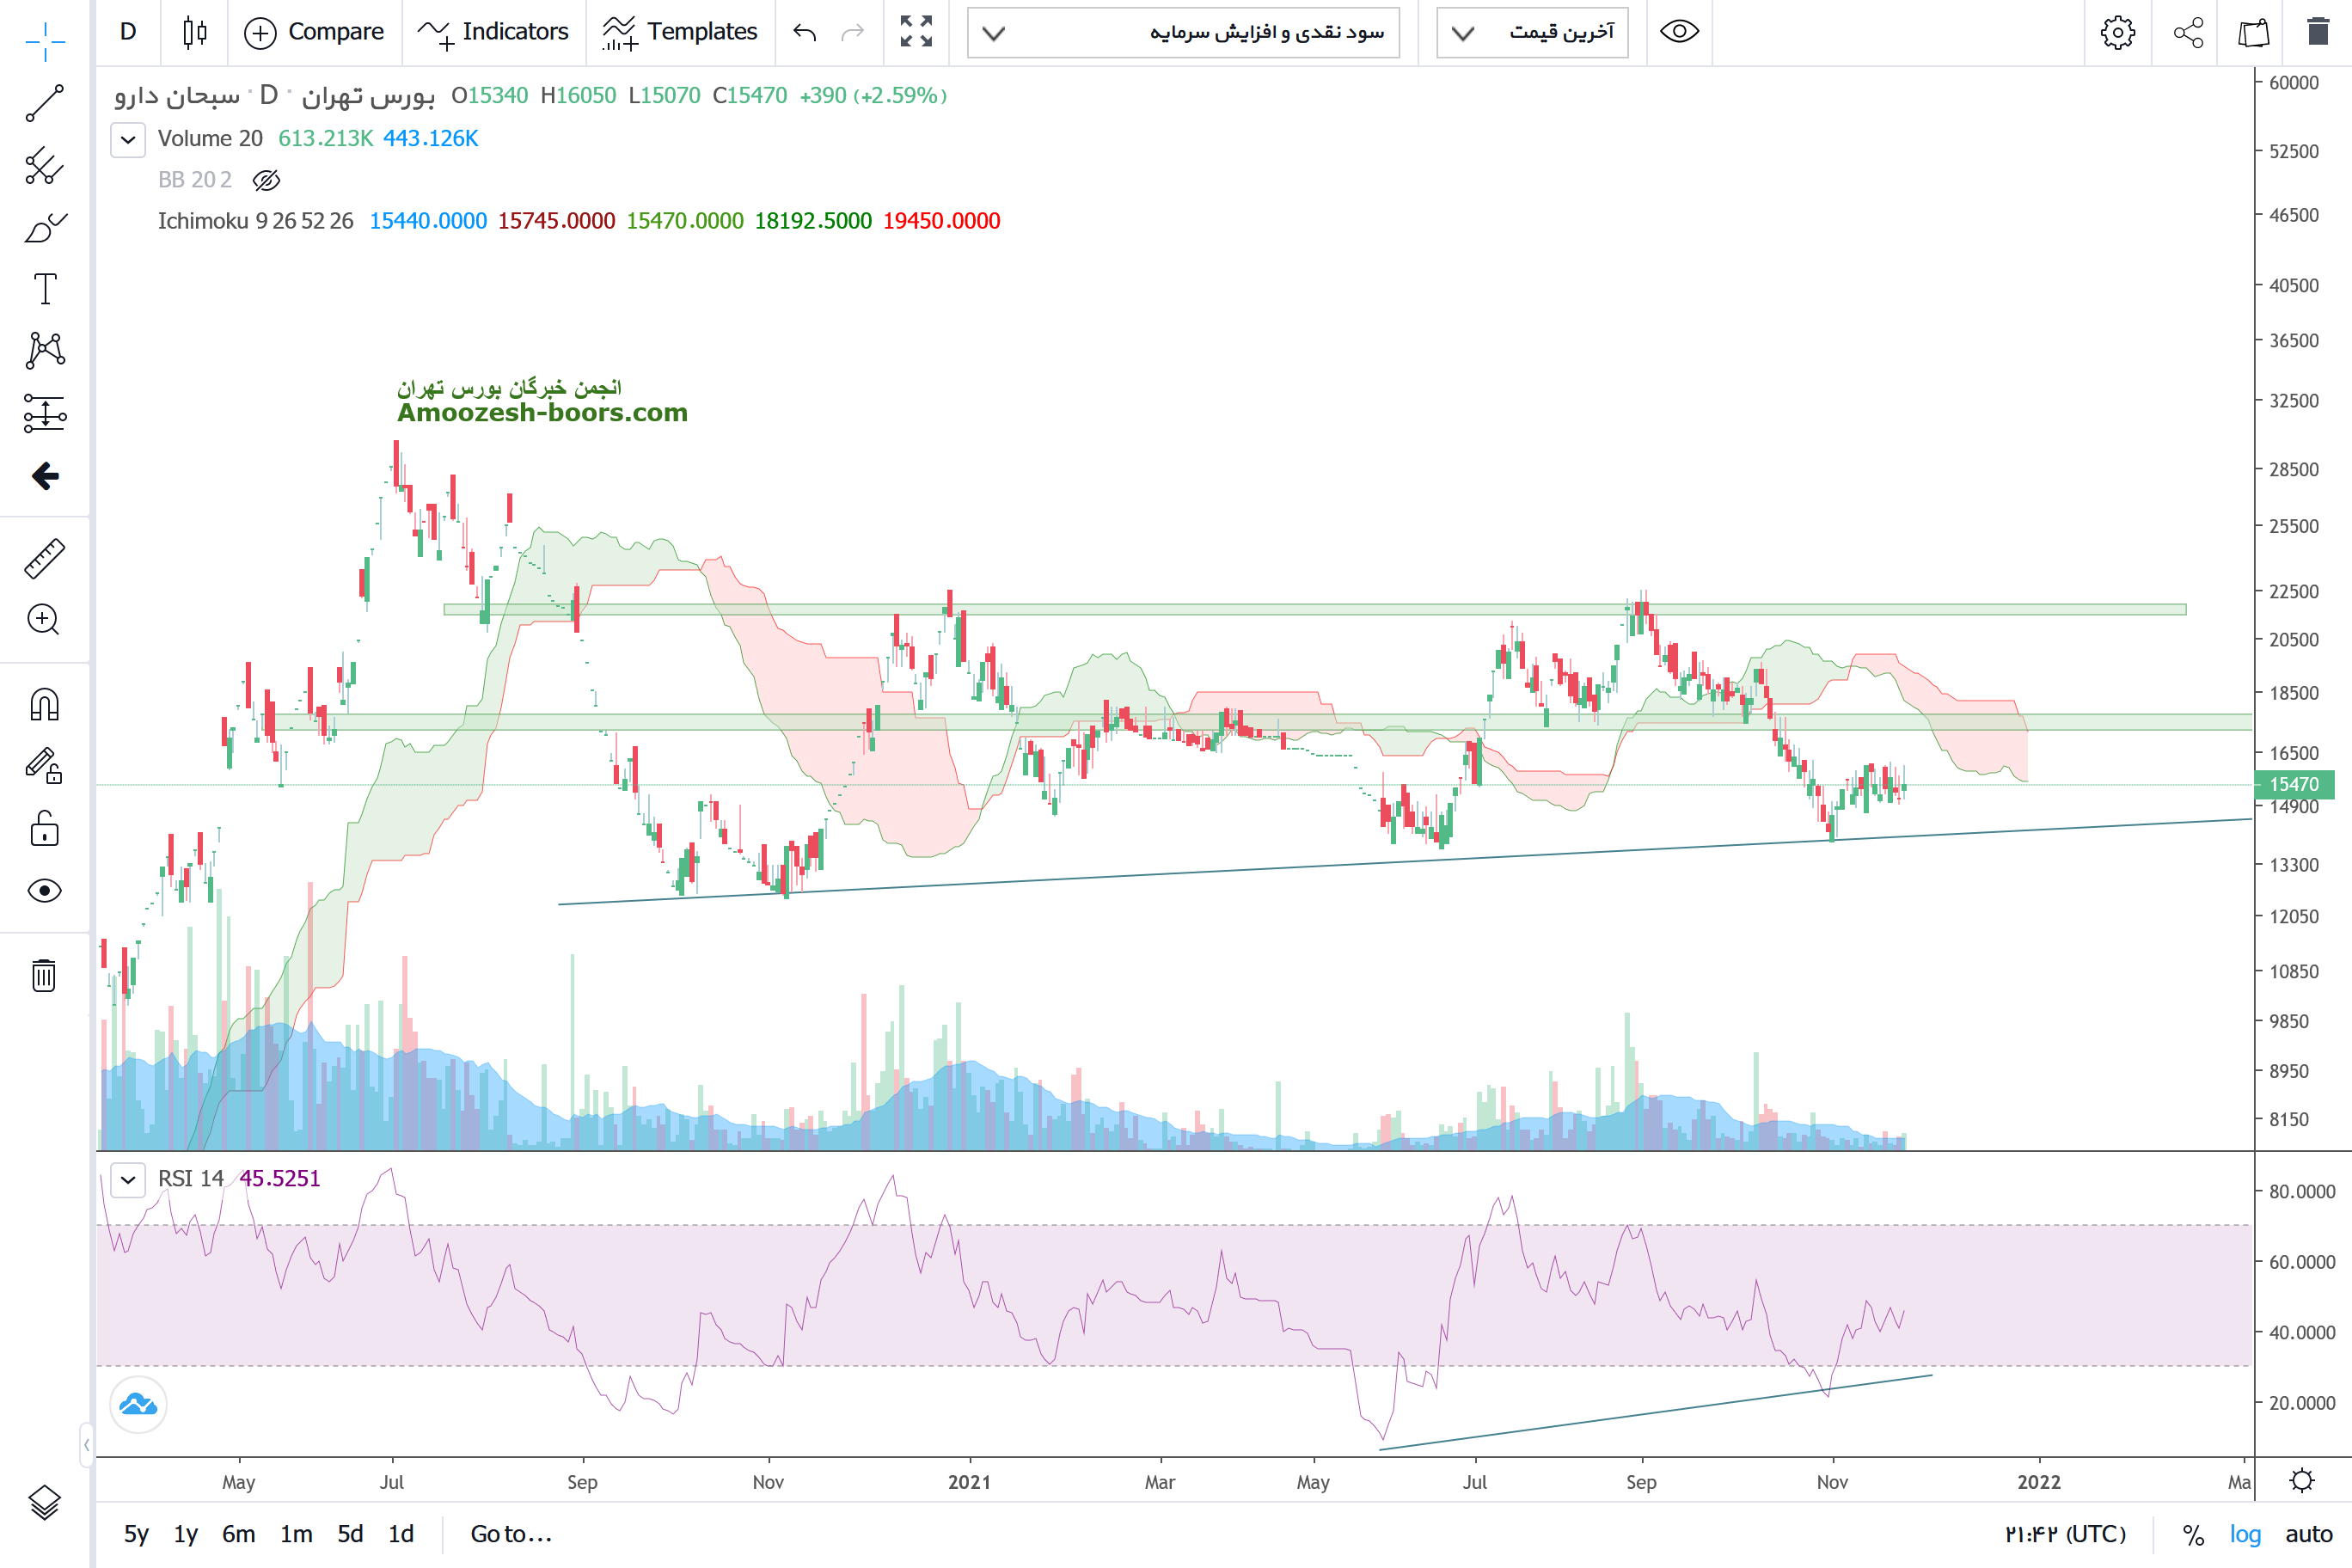This screenshot has width=2352, height=1568.
Task: Select the trend line drawing tool
Action: click(x=45, y=102)
